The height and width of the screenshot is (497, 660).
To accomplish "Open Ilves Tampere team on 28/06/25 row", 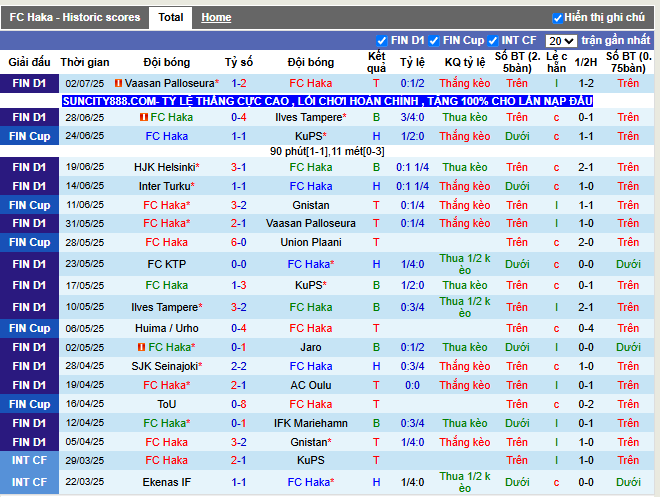I will click(311, 117).
